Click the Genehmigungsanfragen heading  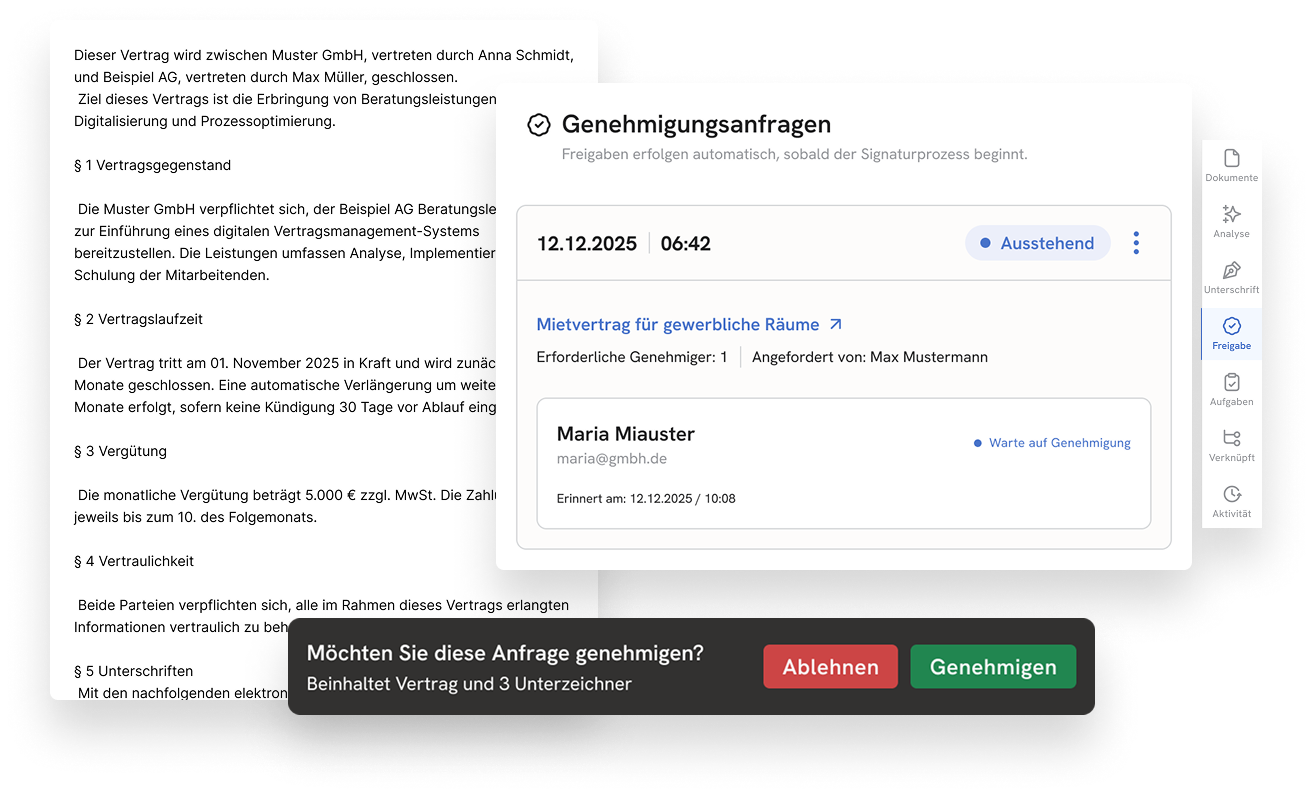pos(697,125)
